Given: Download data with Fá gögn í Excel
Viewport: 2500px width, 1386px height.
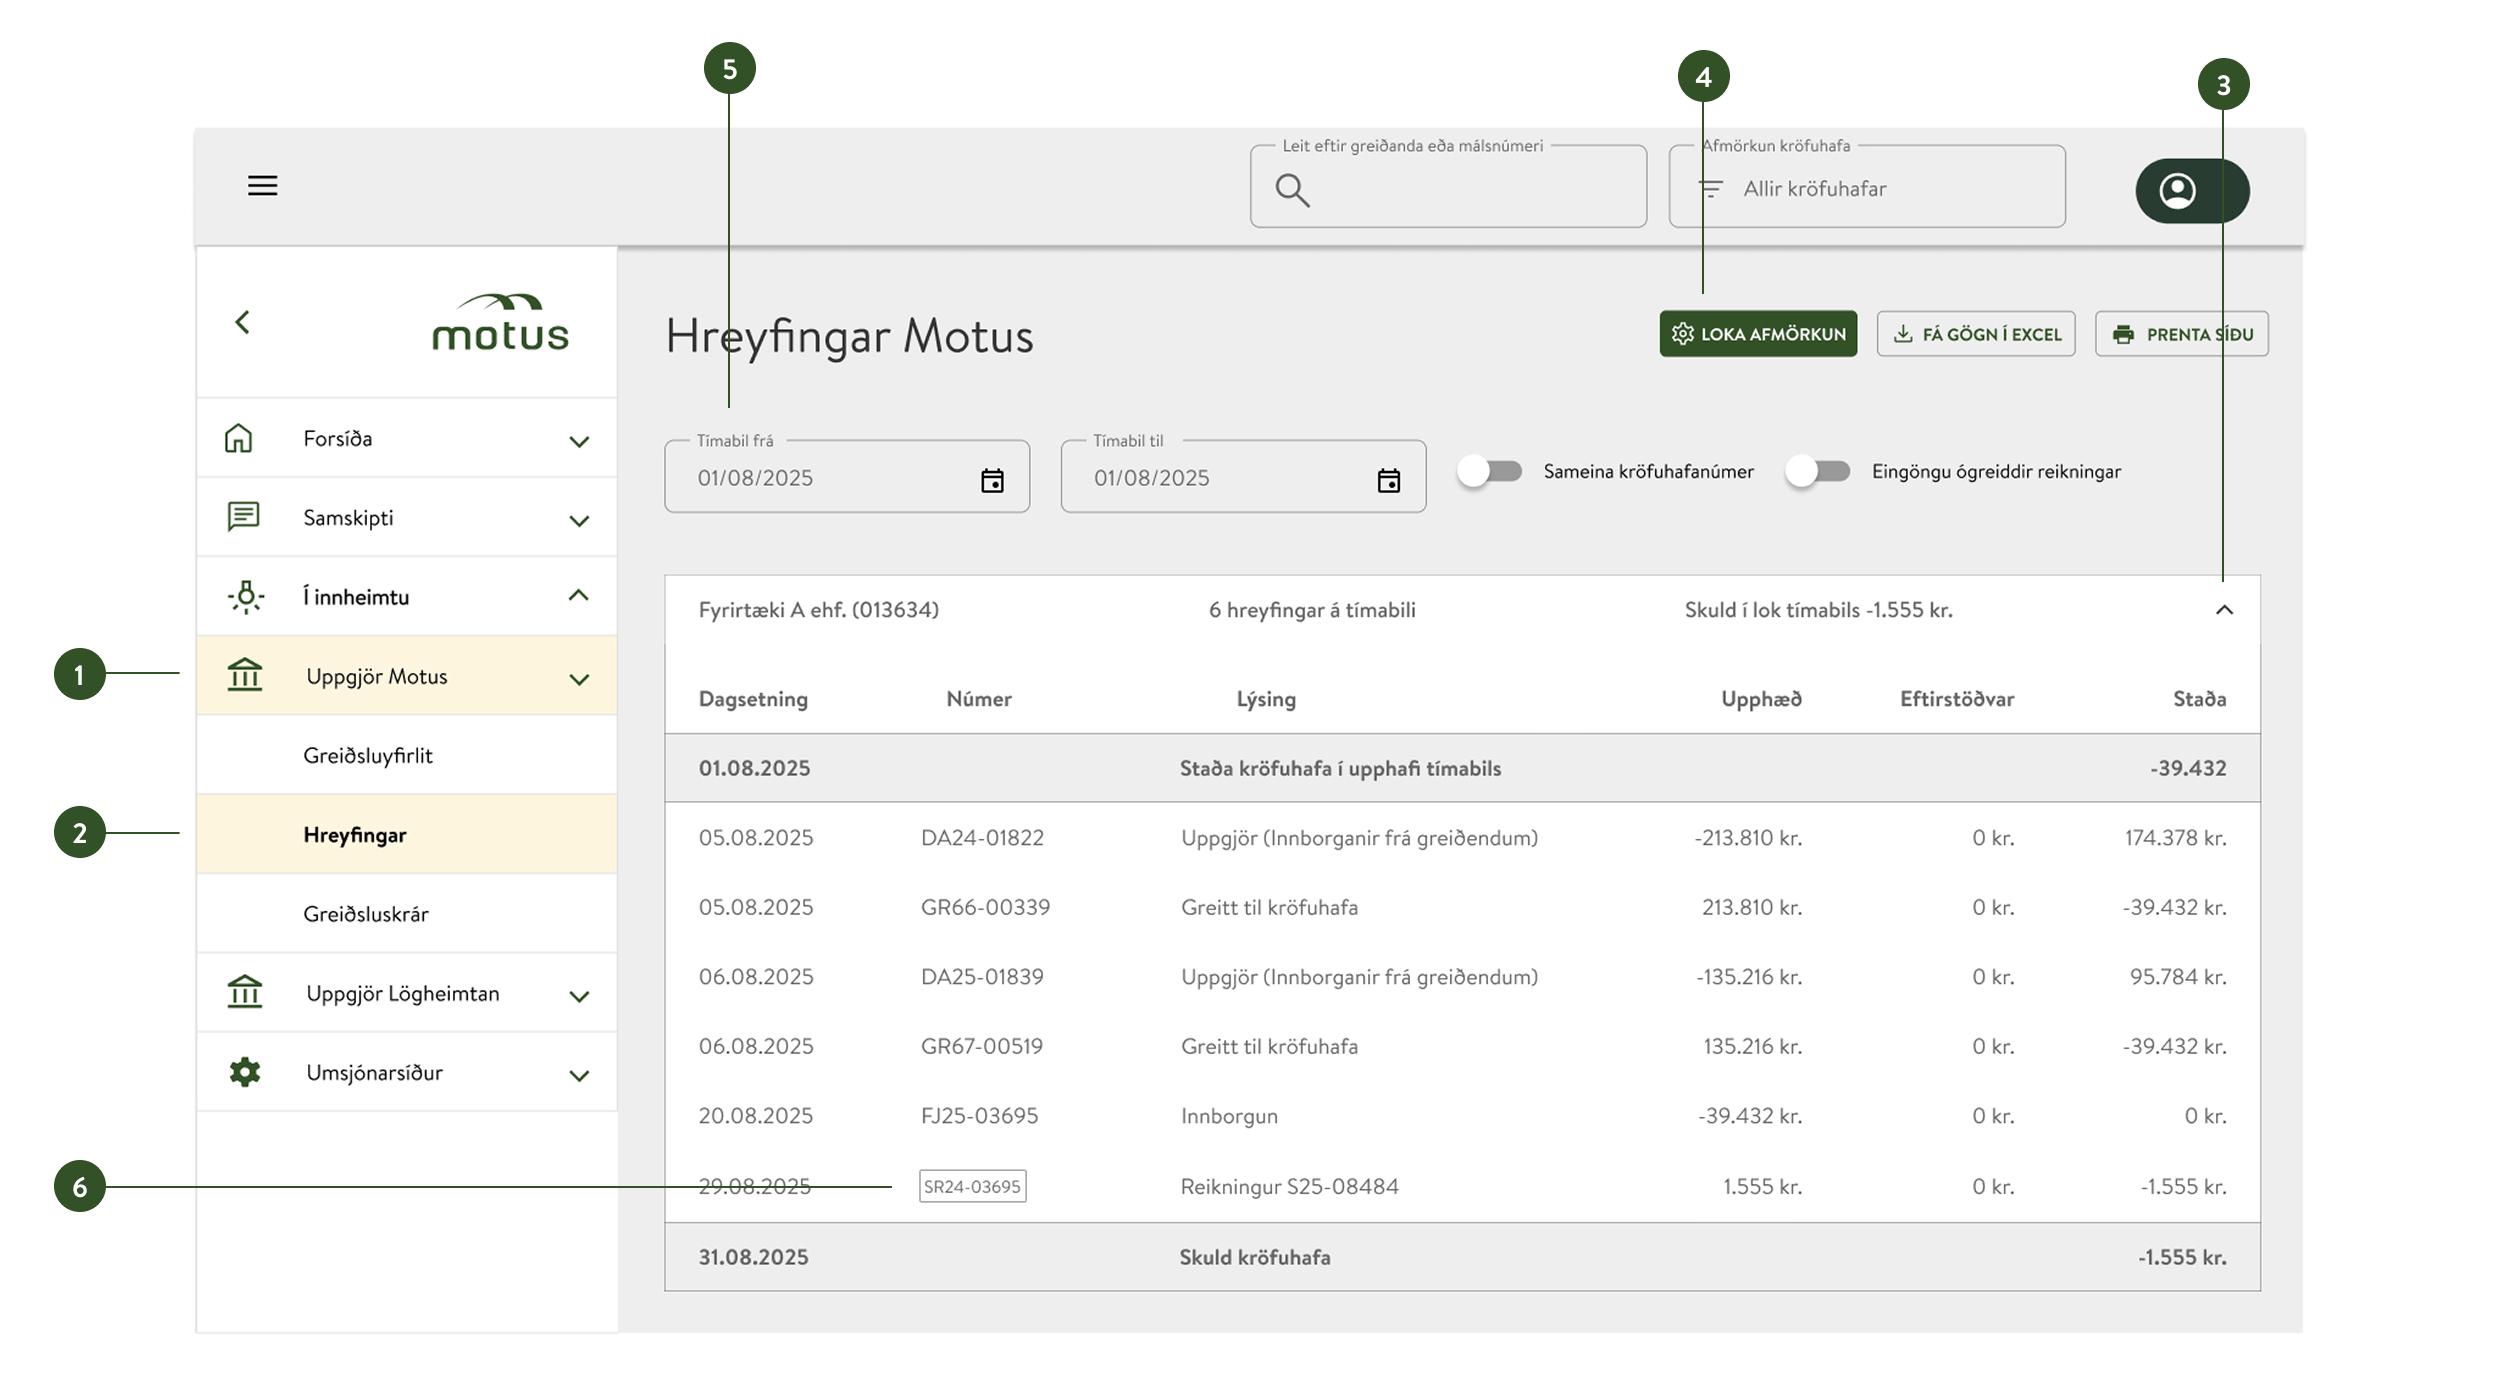Looking at the screenshot, I should 1975,334.
